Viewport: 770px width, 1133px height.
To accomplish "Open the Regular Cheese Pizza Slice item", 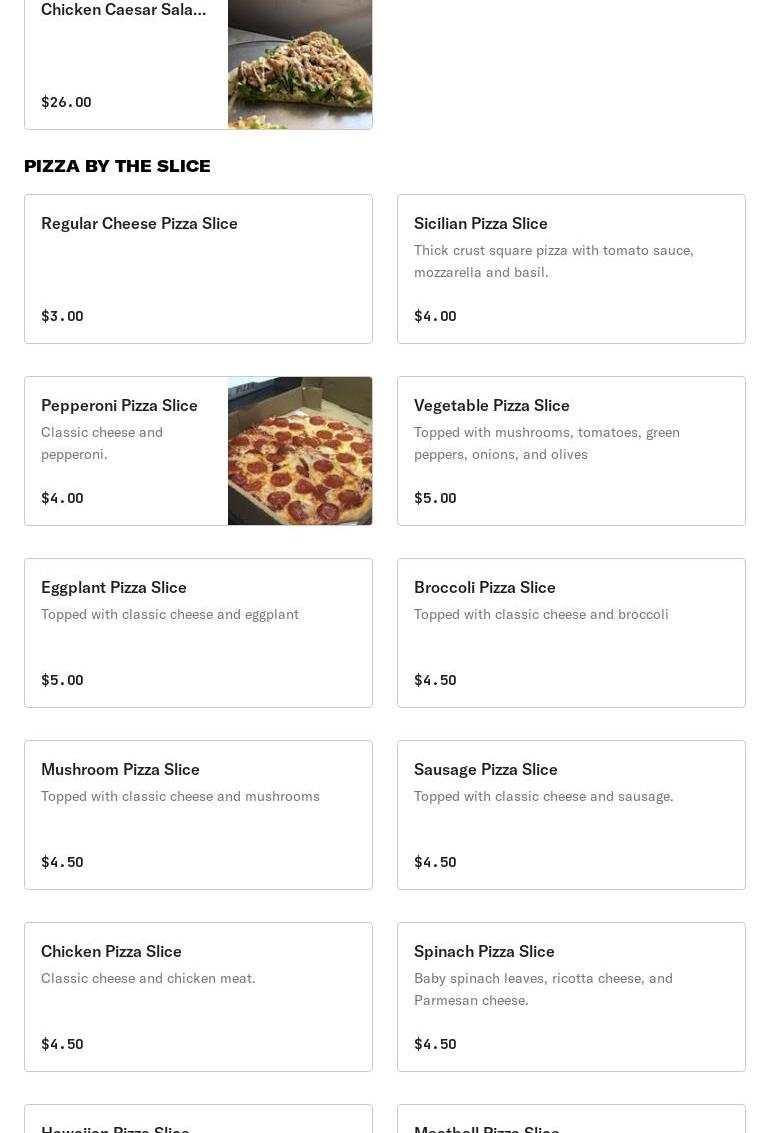I will pyautogui.click(x=199, y=269).
